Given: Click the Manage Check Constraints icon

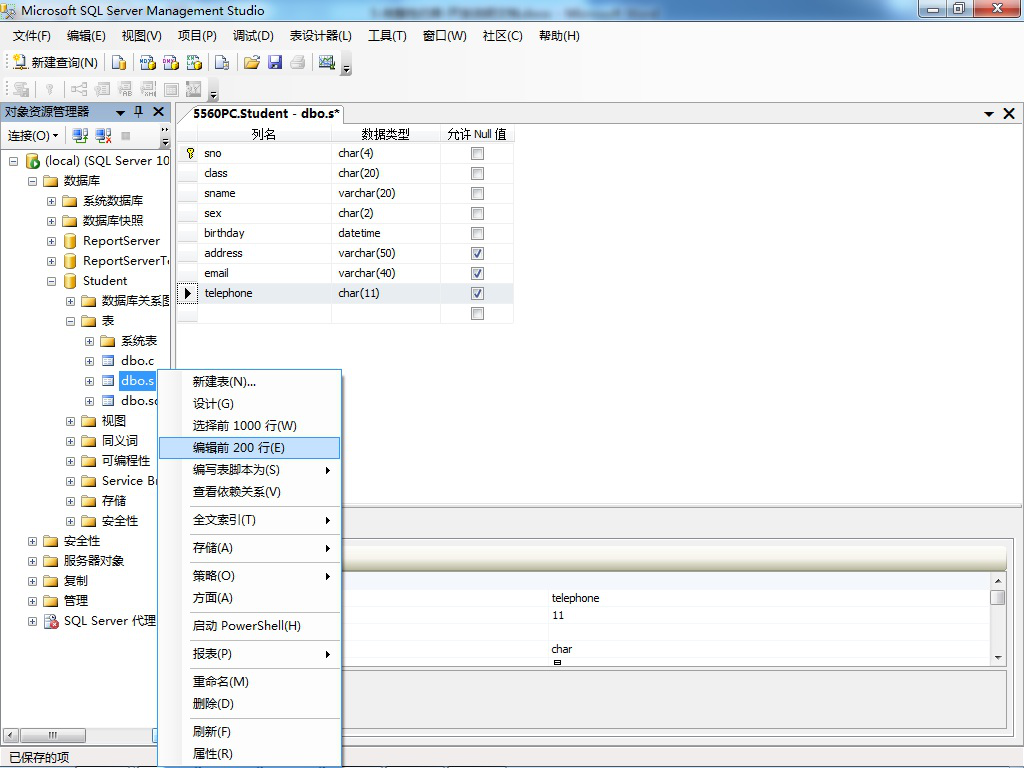Looking at the screenshot, I should [x=171, y=89].
